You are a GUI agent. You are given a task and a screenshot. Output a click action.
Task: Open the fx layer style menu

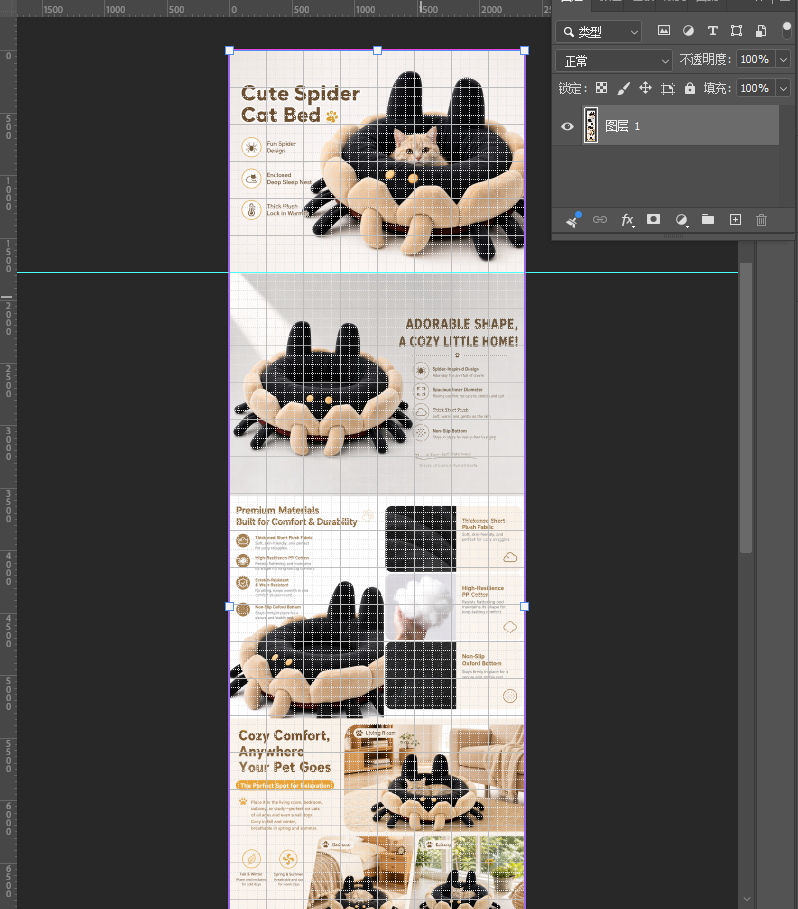coord(627,220)
